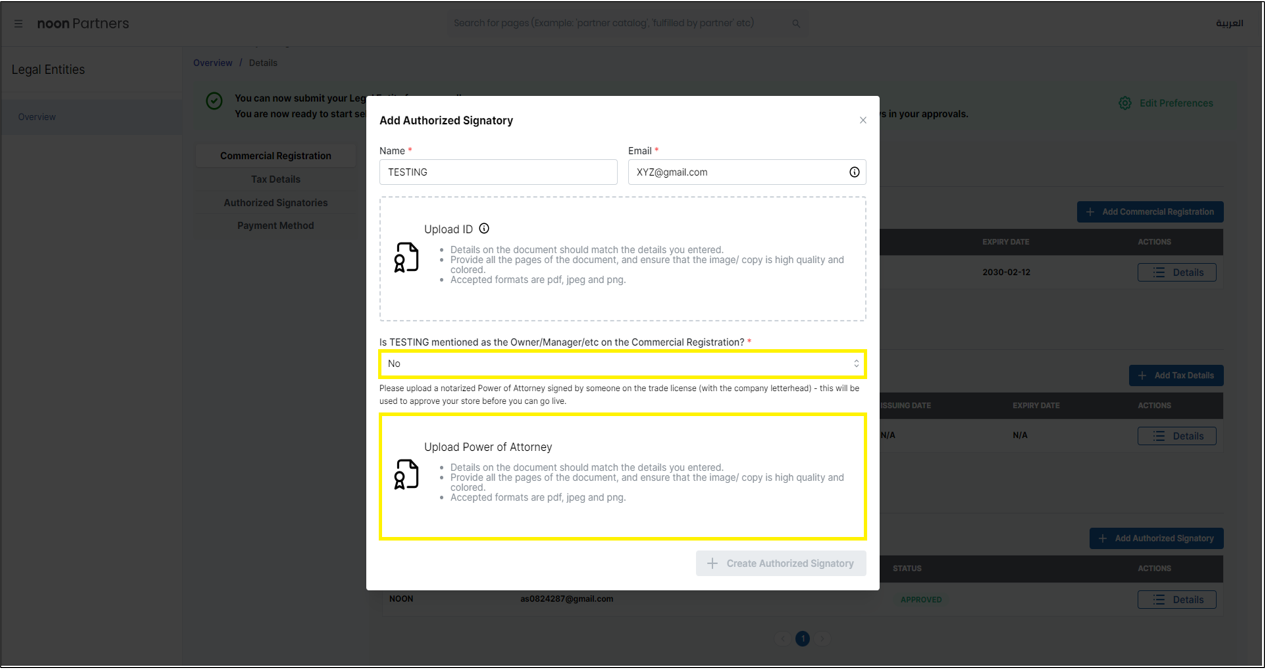Screen dimensions: 1265x670
Task: Click inside the Name input field
Action: click(x=497, y=171)
